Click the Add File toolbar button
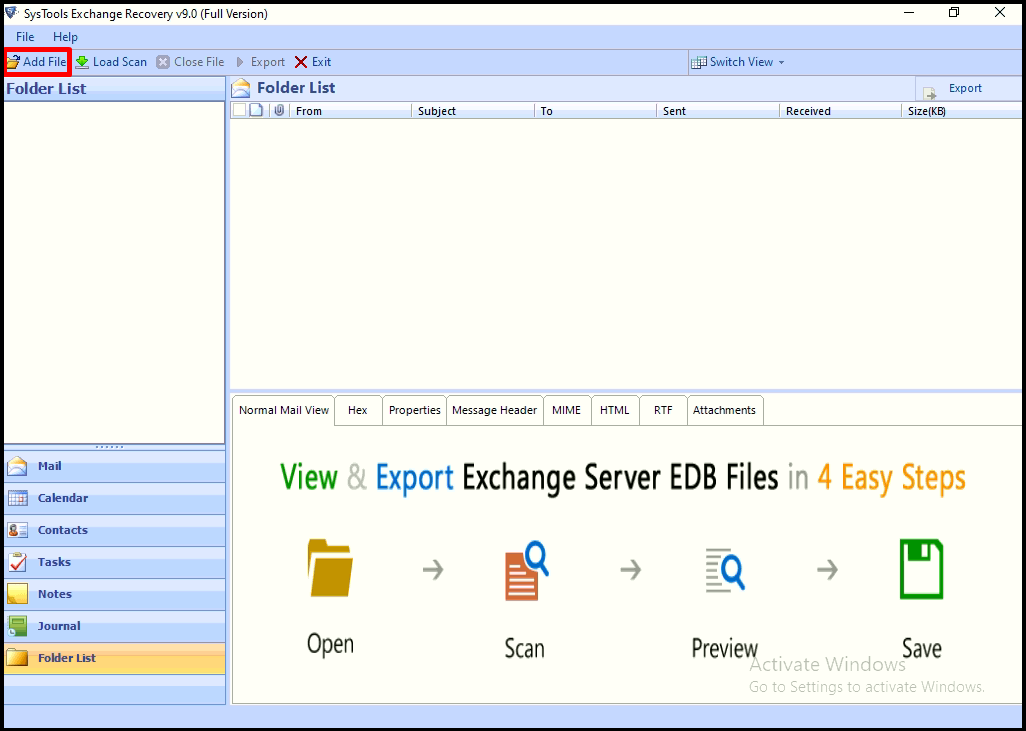 coord(37,62)
